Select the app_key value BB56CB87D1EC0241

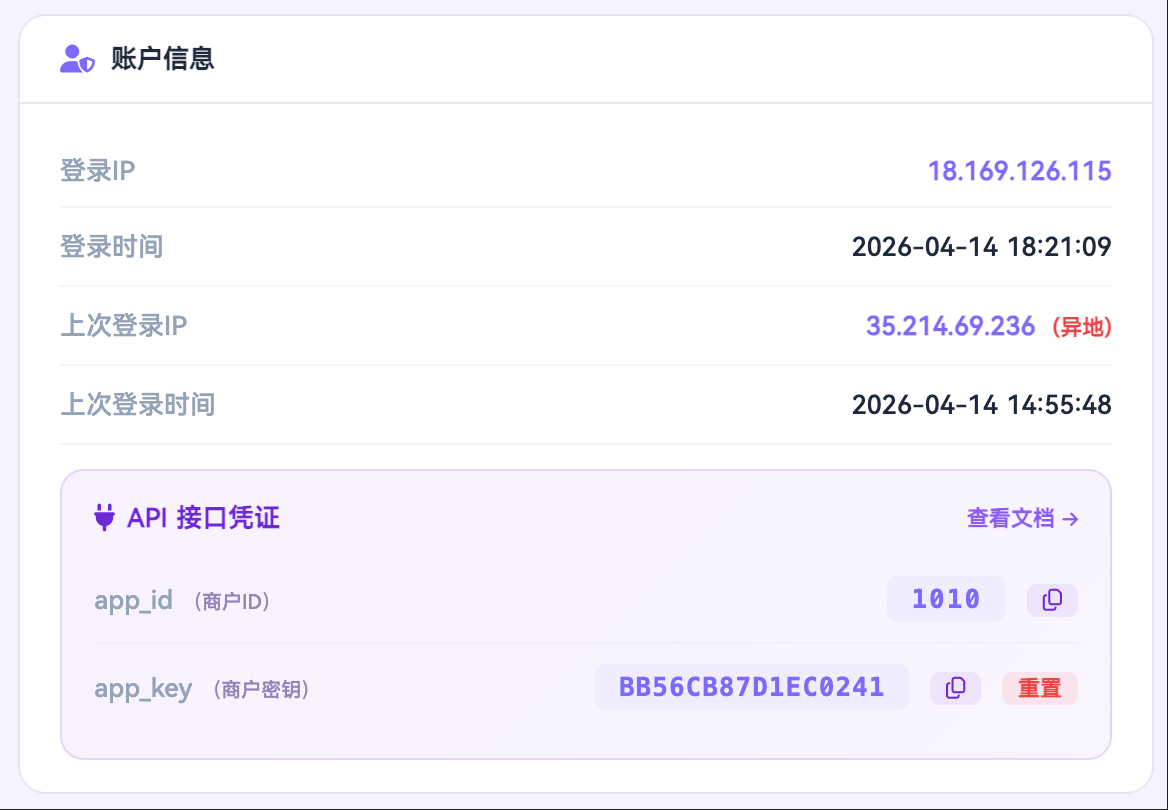pyautogui.click(x=751, y=687)
